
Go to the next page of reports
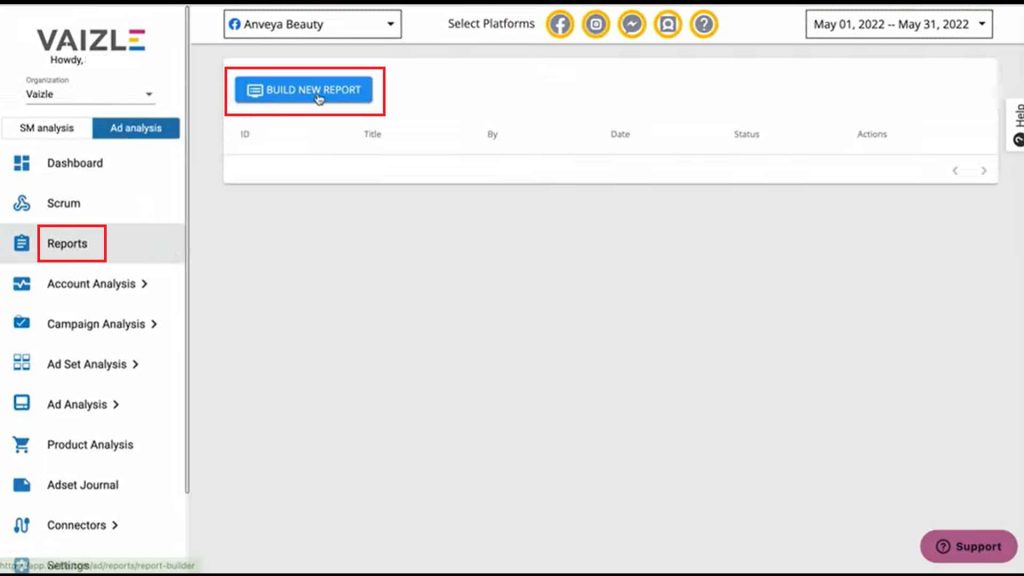tap(984, 170)
